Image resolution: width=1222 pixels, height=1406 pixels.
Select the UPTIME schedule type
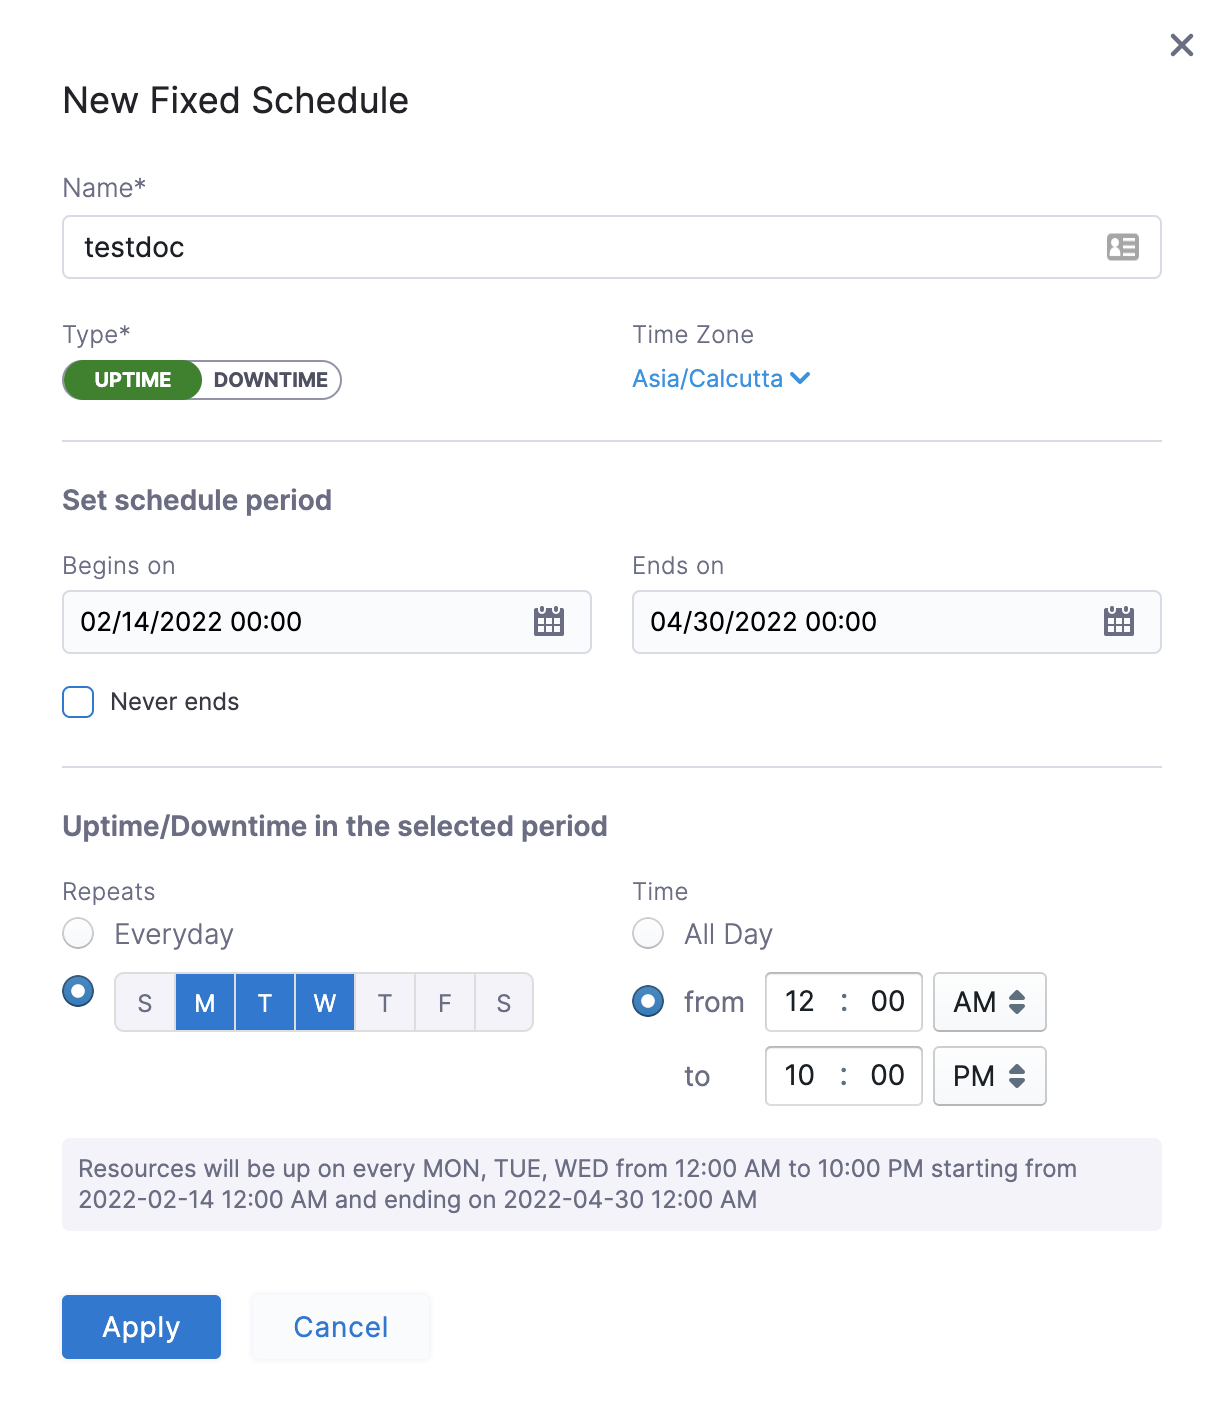[132, 380]
